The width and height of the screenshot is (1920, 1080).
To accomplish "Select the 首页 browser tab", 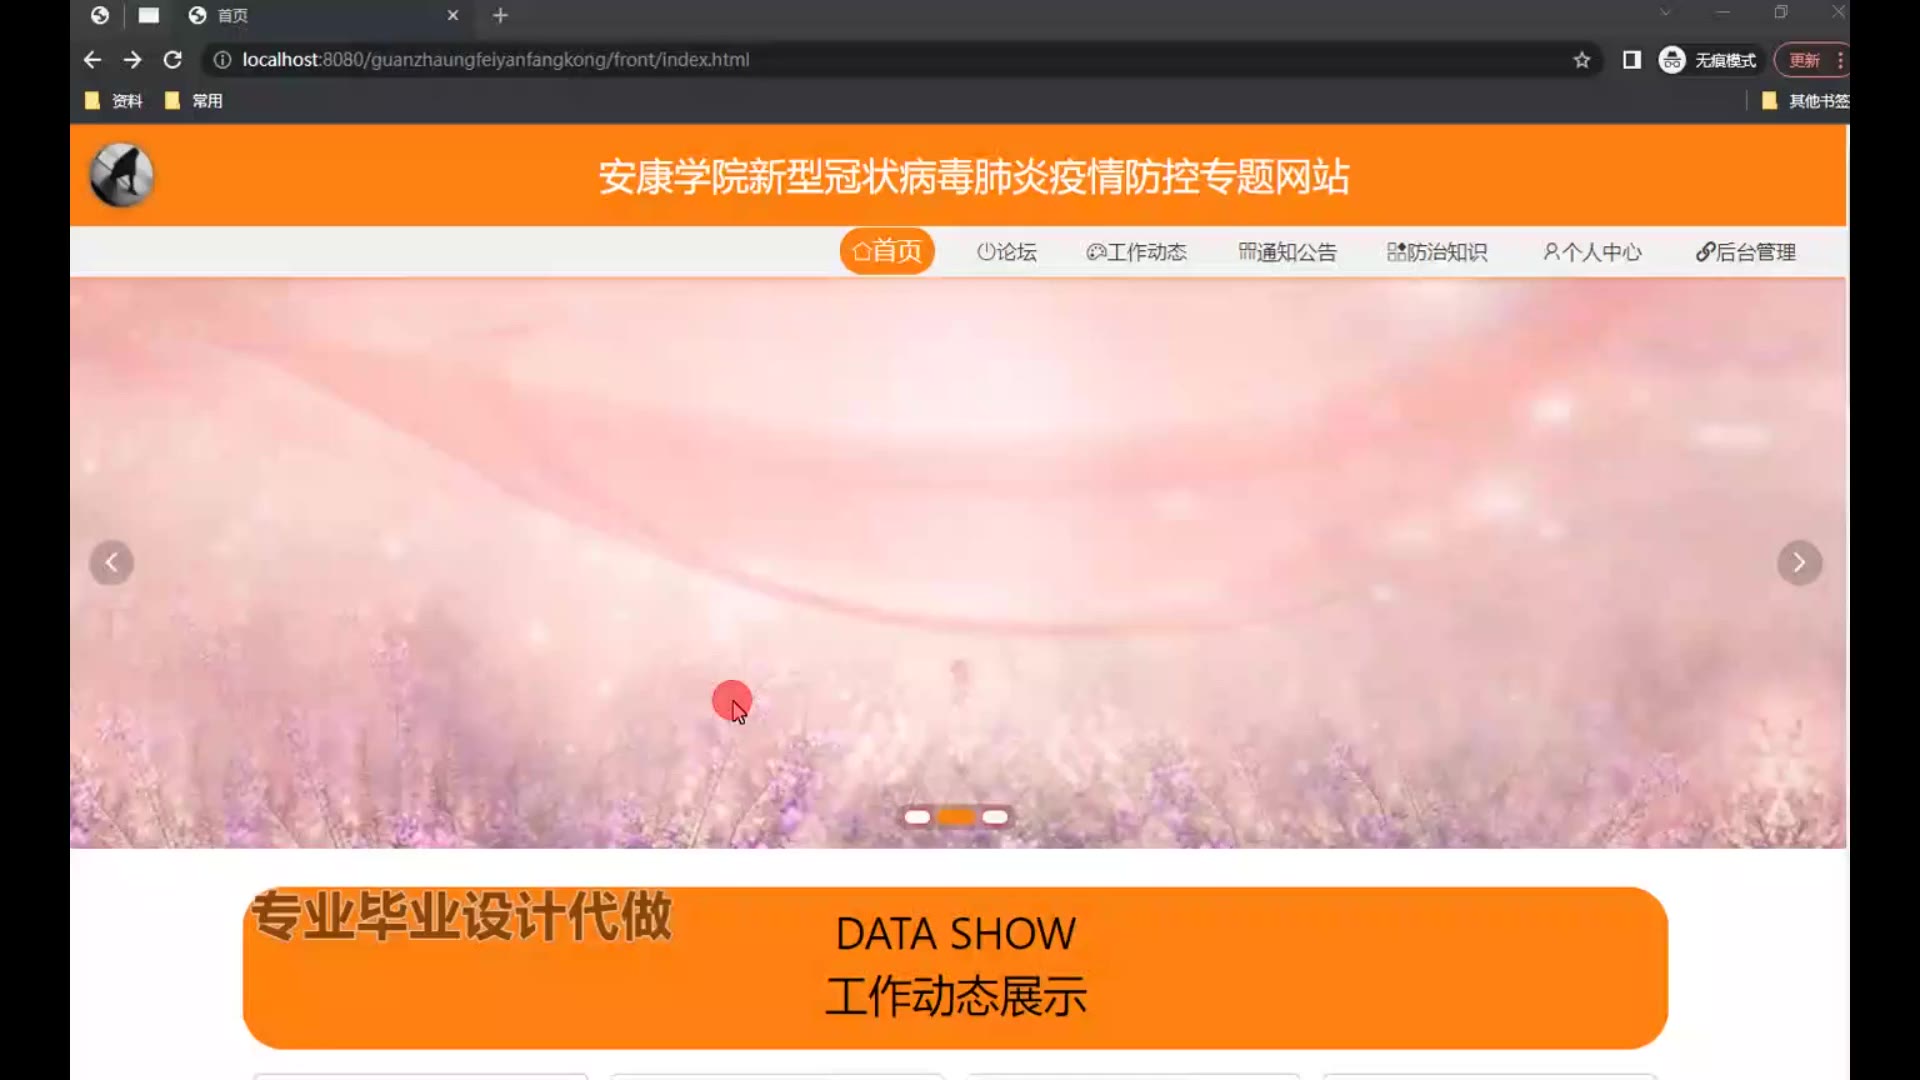I will [x=322, y=15].
